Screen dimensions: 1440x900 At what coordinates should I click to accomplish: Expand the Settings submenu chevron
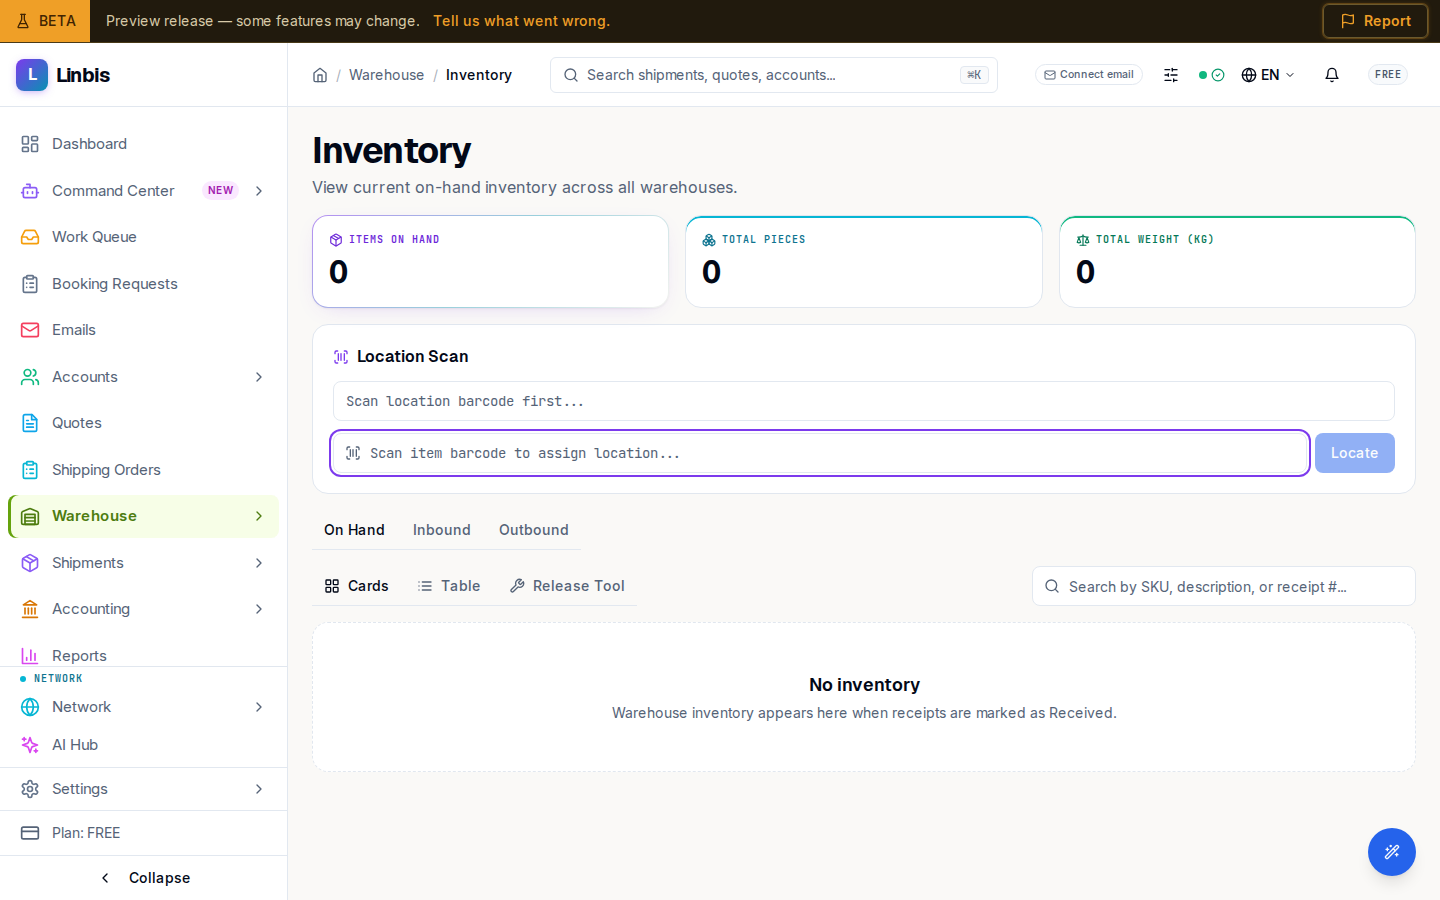[259, 789]
